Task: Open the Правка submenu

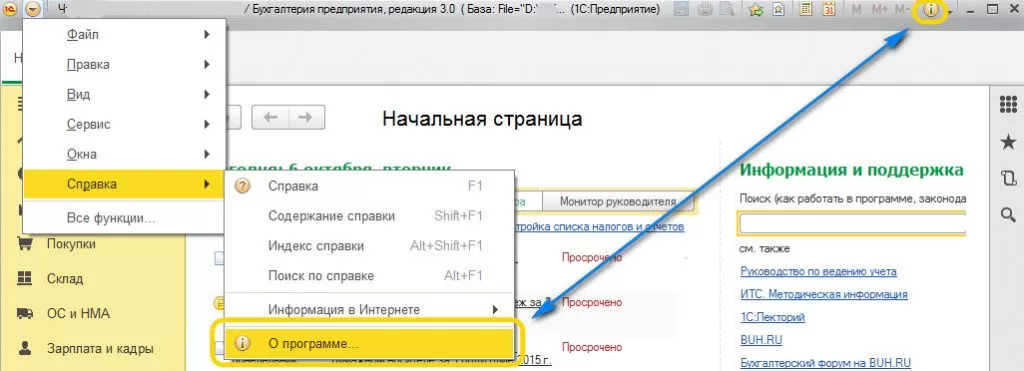Action: [x=124, y=65]
